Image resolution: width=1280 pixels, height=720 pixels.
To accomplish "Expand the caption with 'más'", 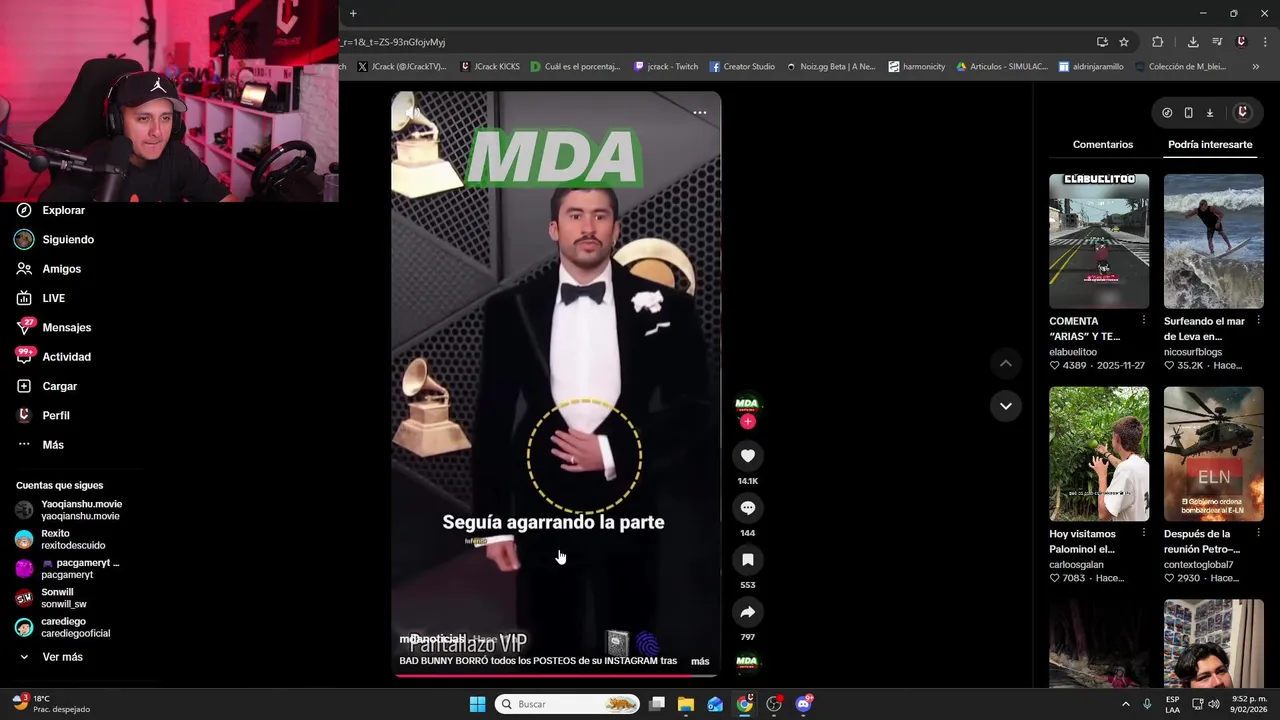I will (x=700, y=661).
